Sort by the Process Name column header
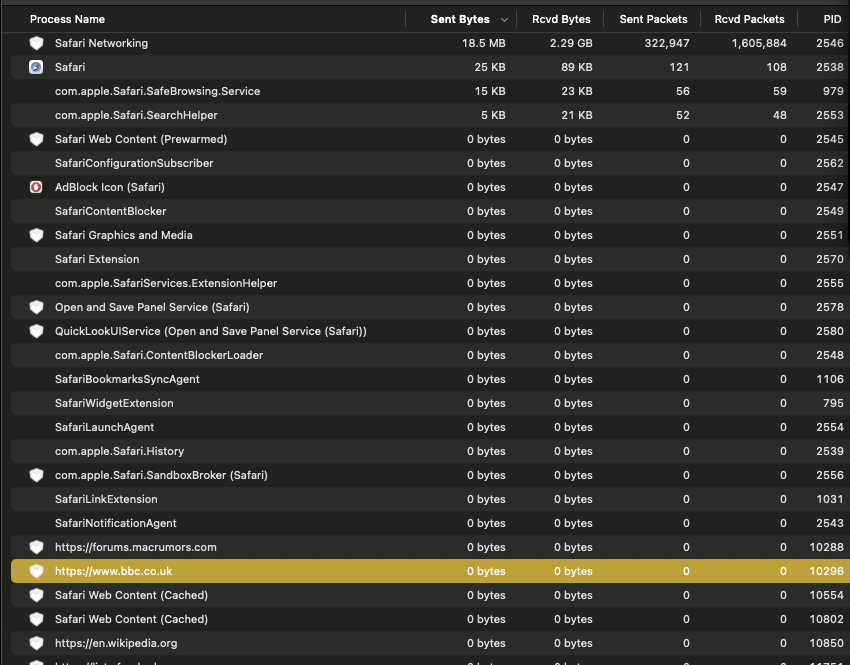850x665 pixels. pyautogui.click(x=67, y=20)
